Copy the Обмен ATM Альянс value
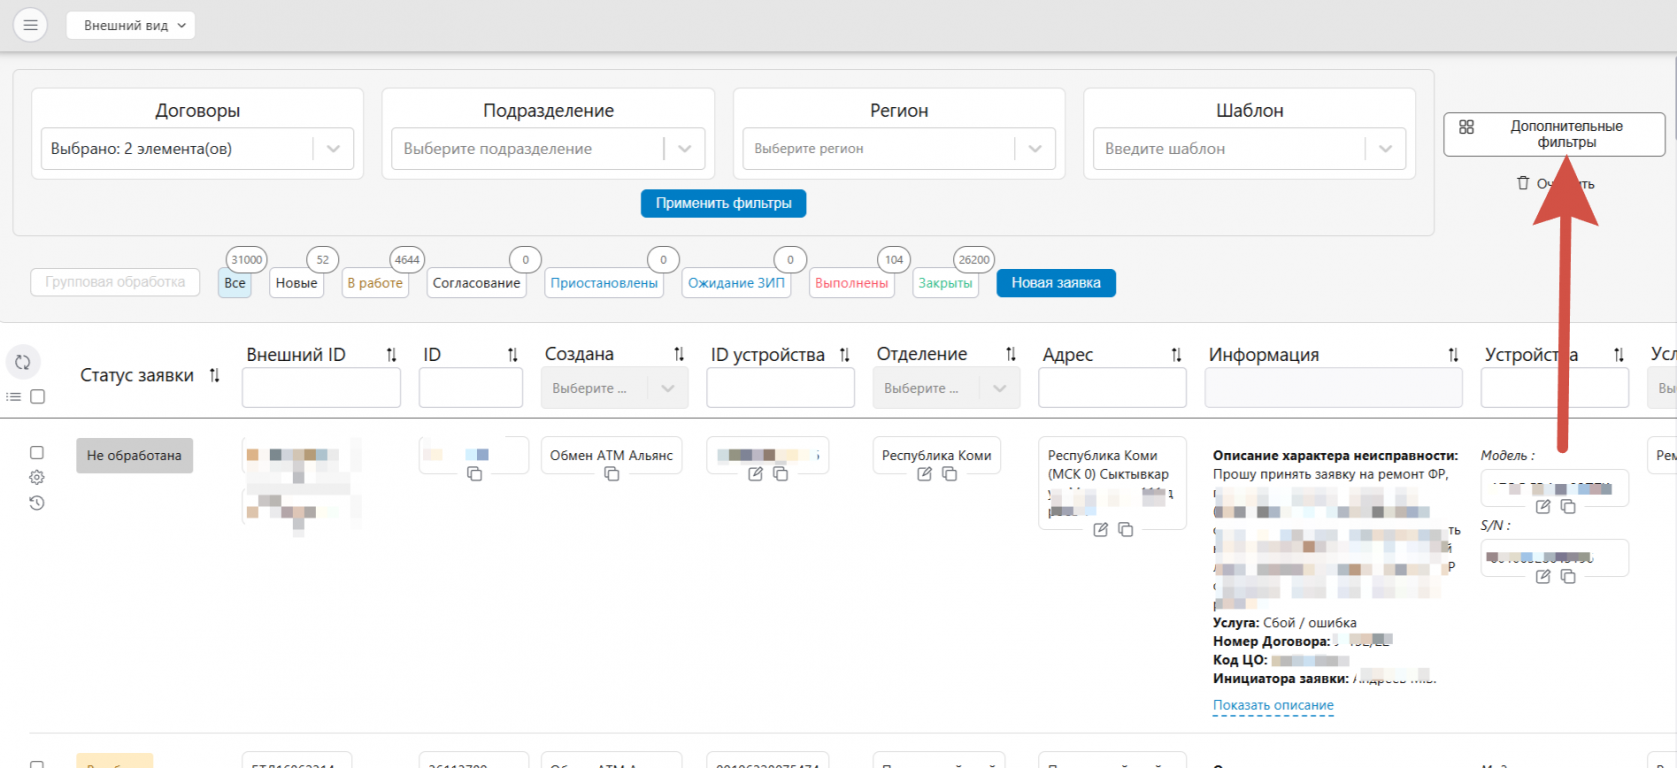 point(611,474)
